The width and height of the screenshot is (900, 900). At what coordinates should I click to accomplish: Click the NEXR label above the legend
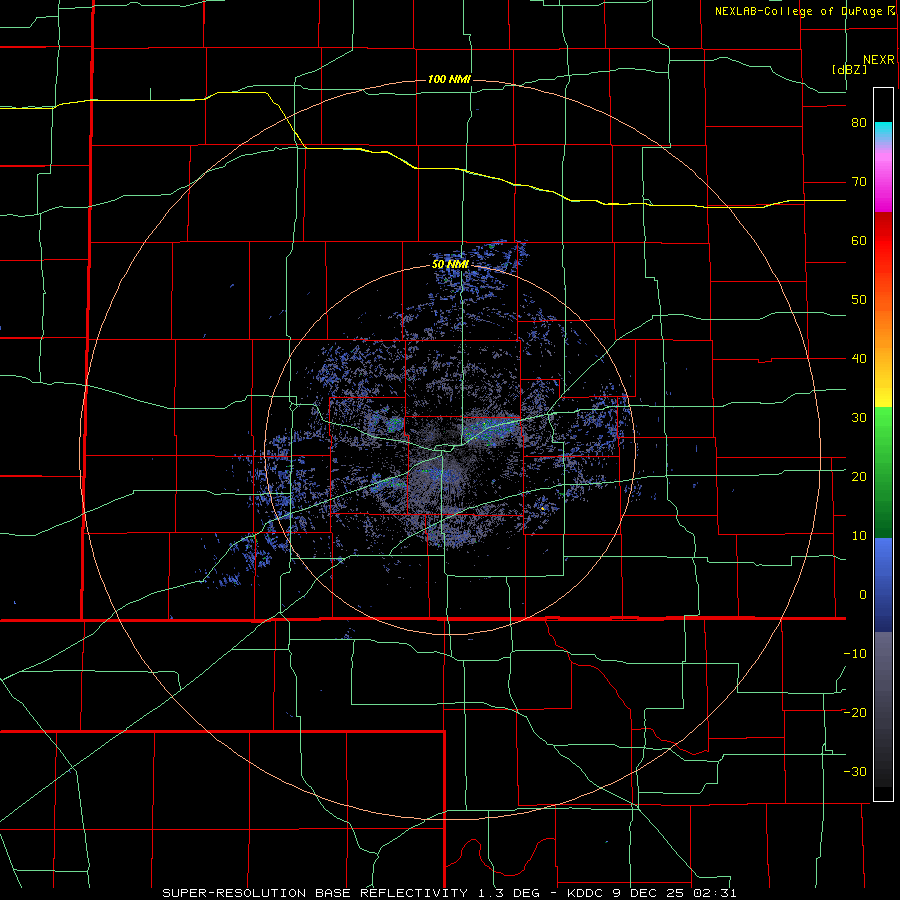[x=879, y=60]
